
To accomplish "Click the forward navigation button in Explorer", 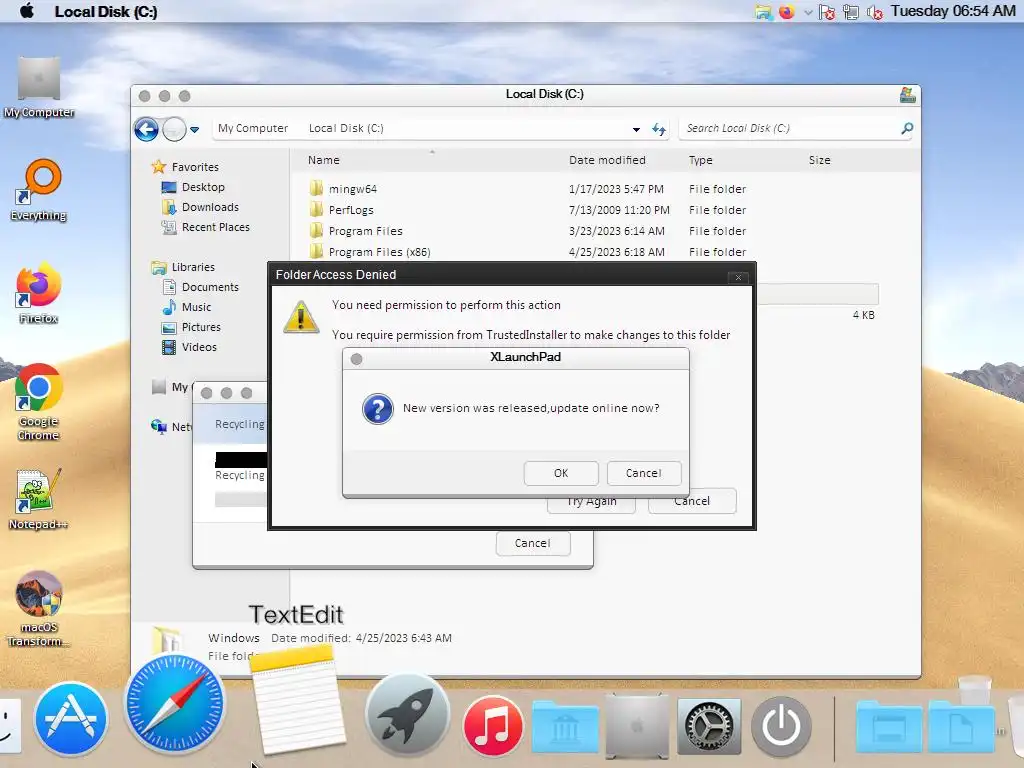I will (174, 129).
